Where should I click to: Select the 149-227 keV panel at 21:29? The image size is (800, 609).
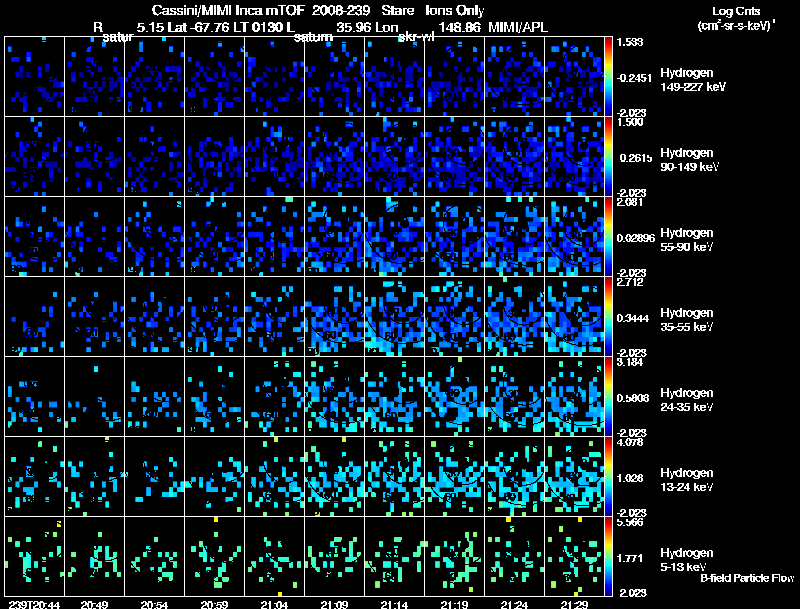click(574, 77)
